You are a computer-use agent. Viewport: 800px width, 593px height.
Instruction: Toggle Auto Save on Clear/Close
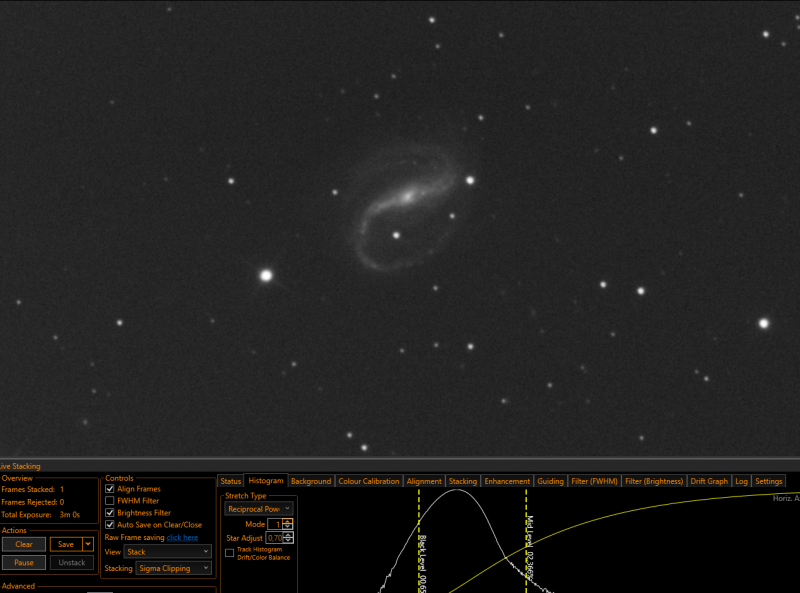(110, 525)
